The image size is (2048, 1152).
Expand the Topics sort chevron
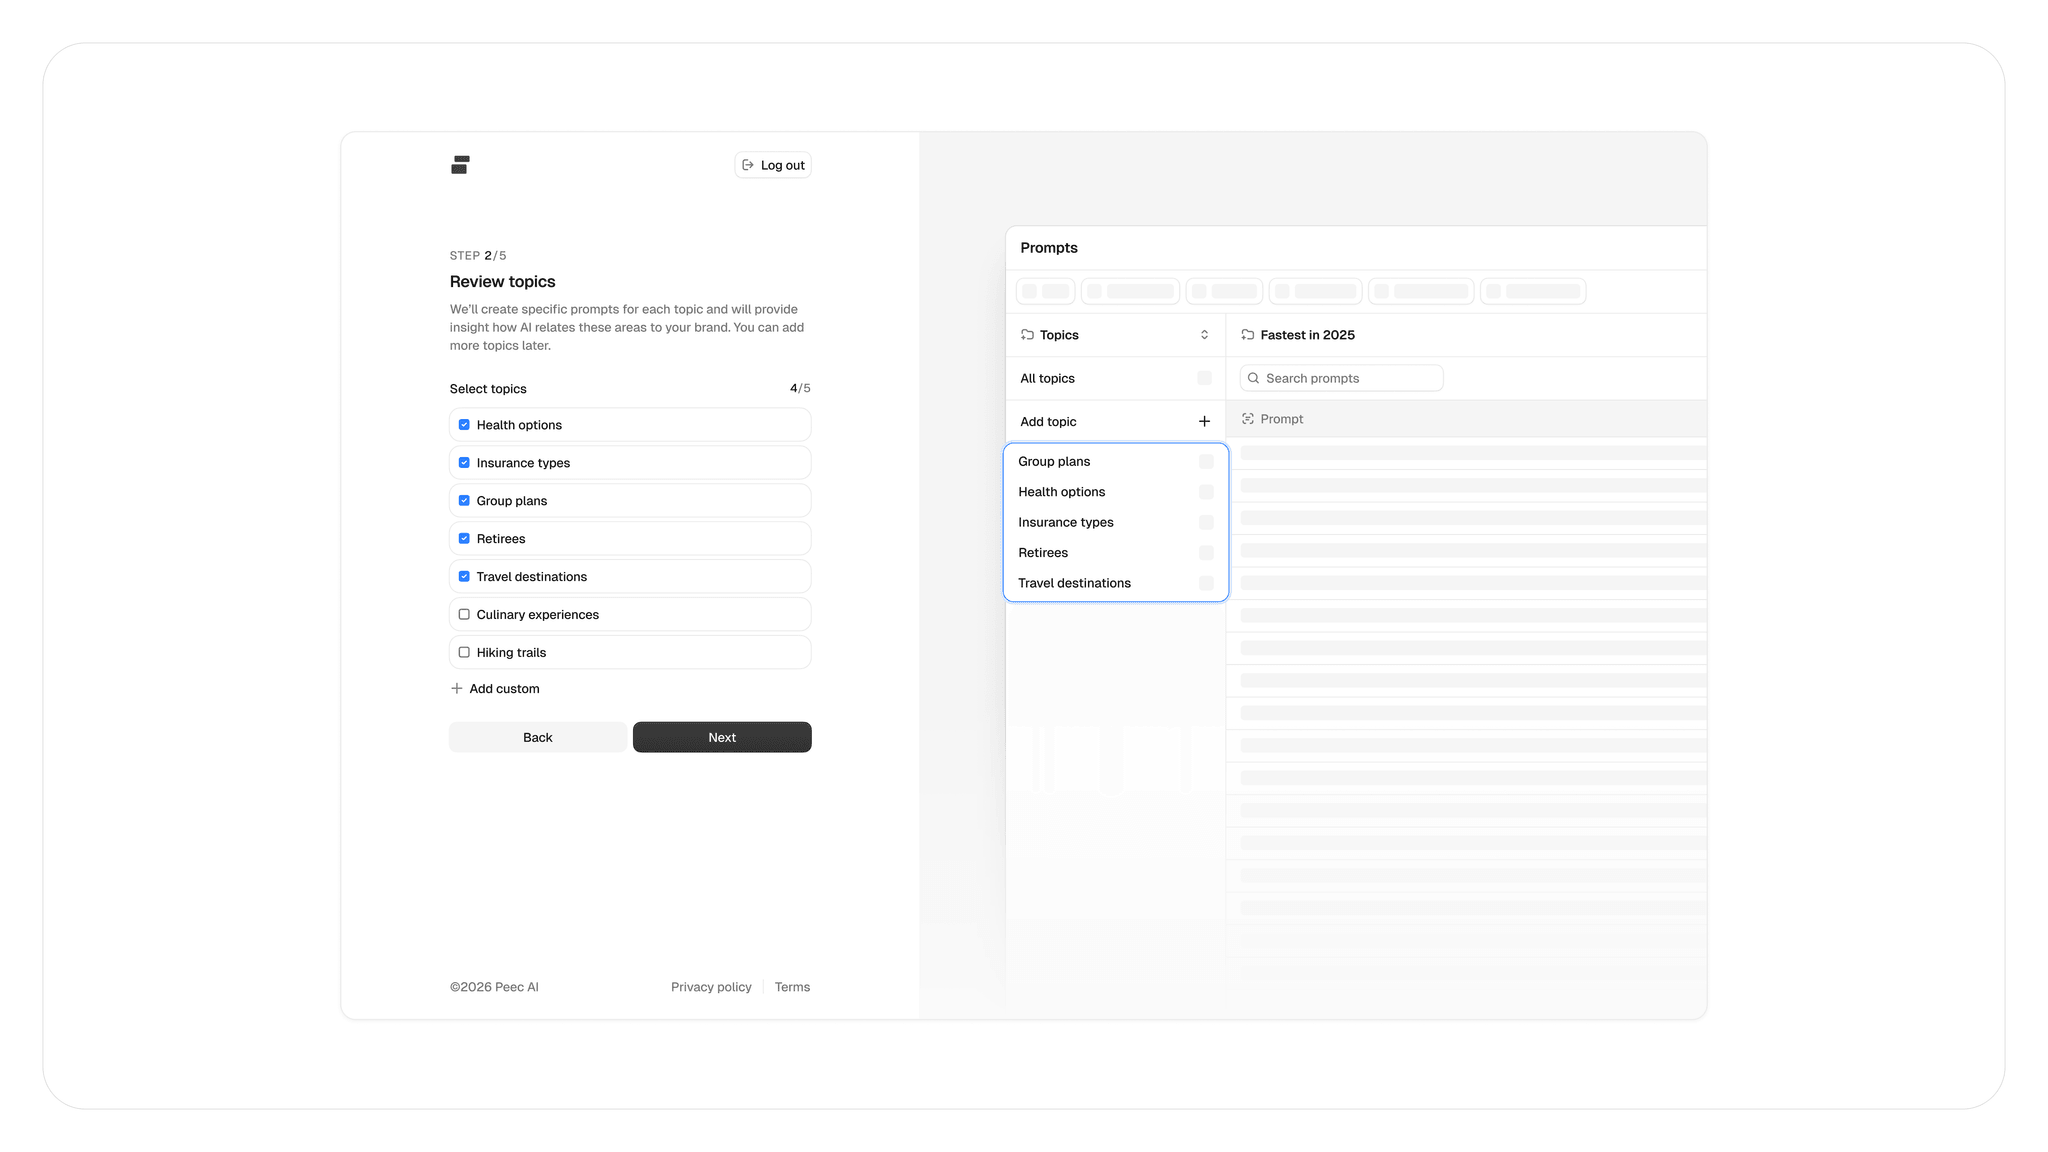tap(1204, 335)
